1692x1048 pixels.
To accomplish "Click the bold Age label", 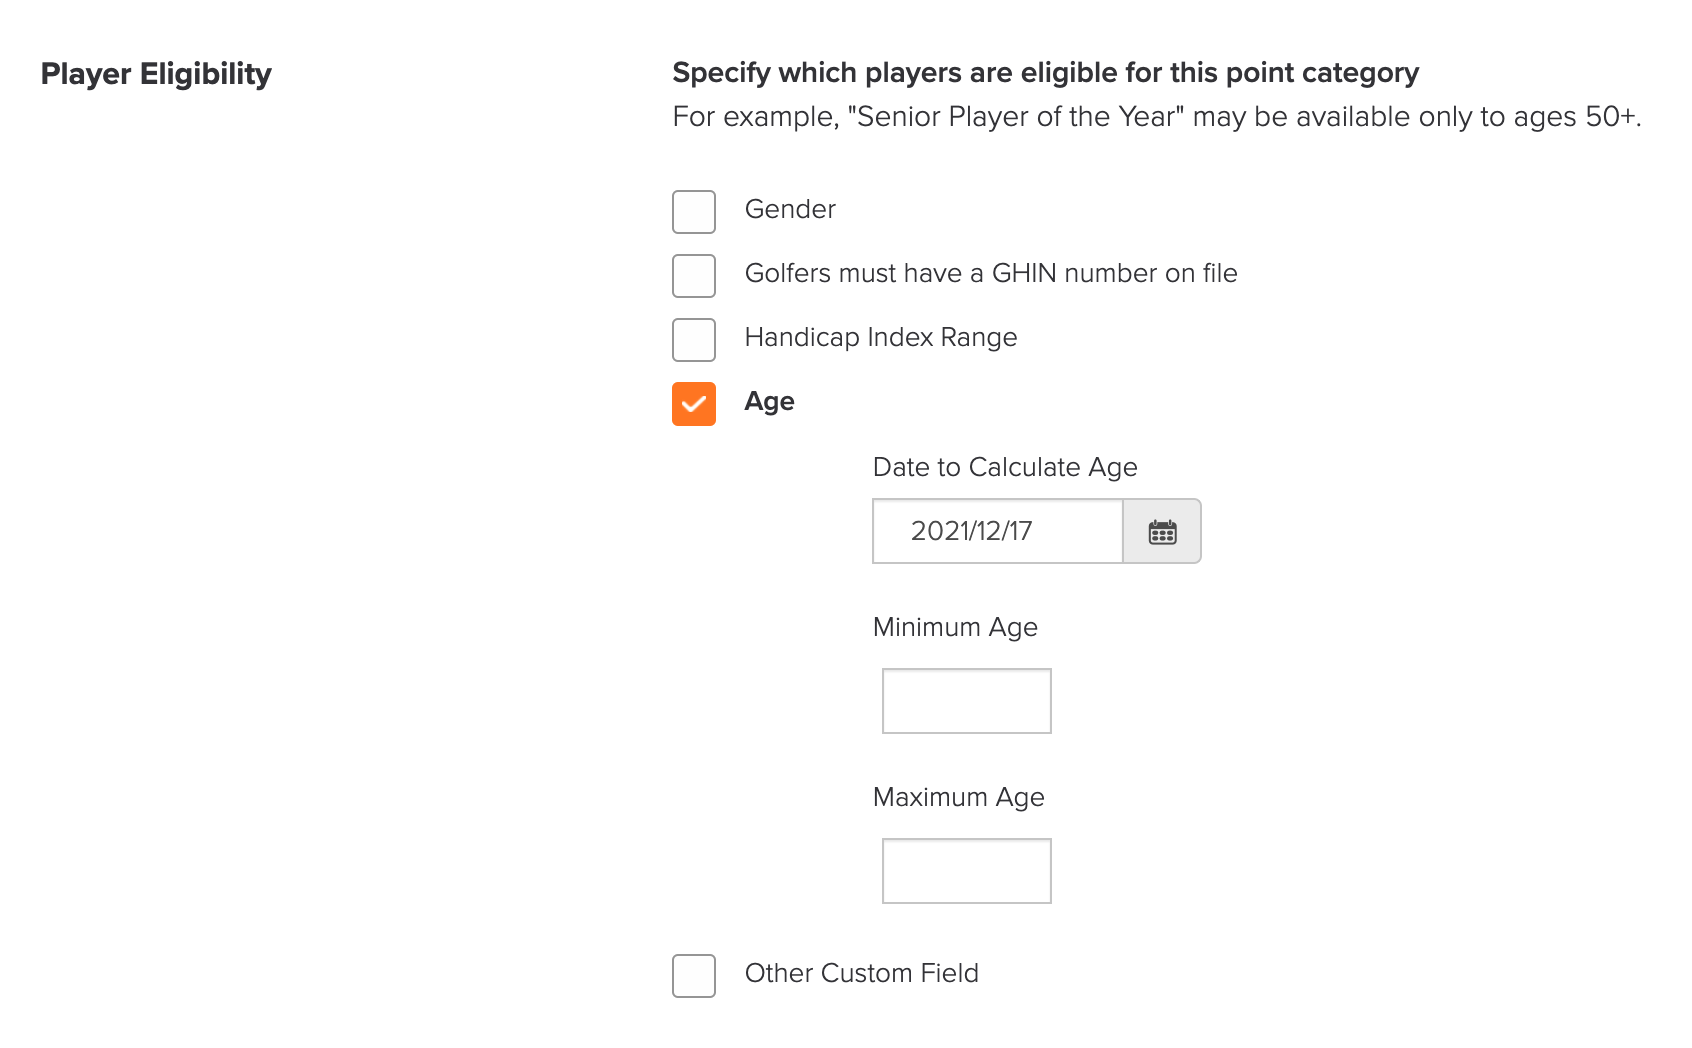I will (770, 402).
